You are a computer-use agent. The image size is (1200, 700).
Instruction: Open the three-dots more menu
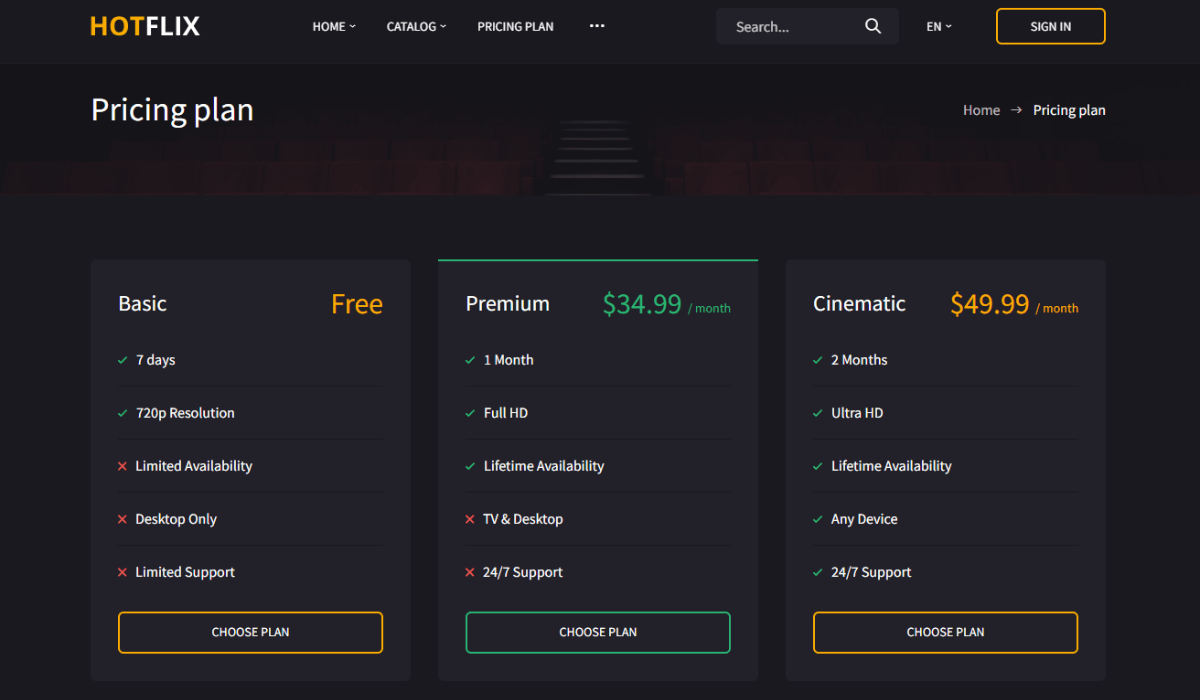[x=597, y=26]
